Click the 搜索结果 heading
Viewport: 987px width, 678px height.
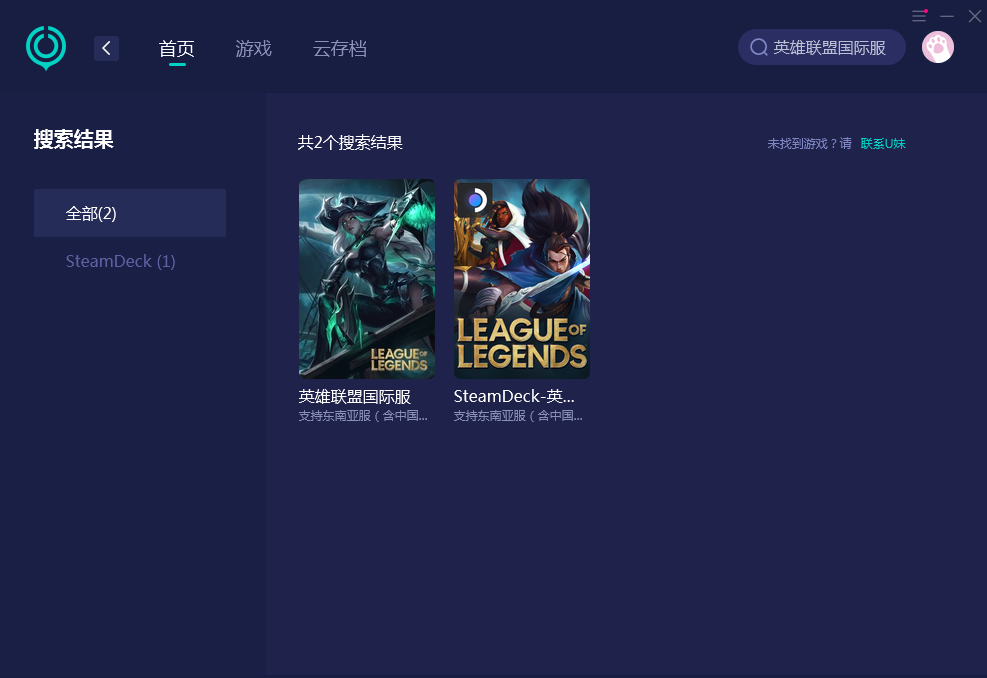[74, 139]
